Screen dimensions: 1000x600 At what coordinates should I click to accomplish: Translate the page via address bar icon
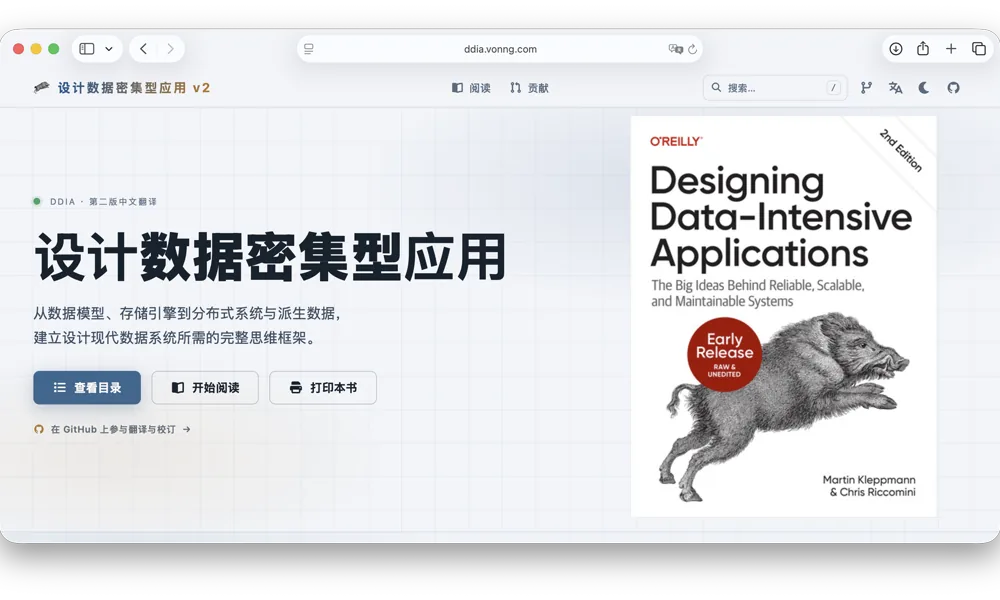click(674, 48)
